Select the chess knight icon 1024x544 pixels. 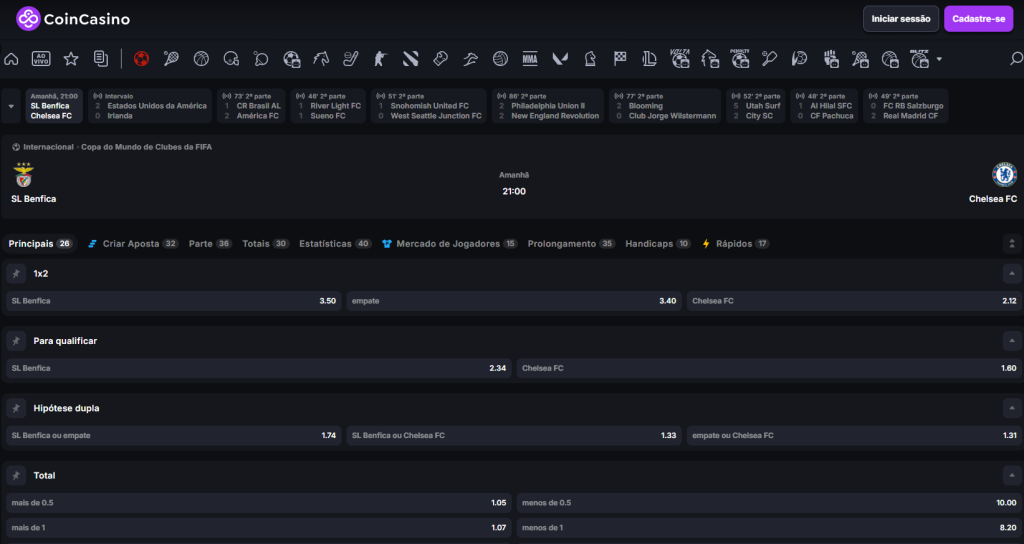(x=590, y=59)
